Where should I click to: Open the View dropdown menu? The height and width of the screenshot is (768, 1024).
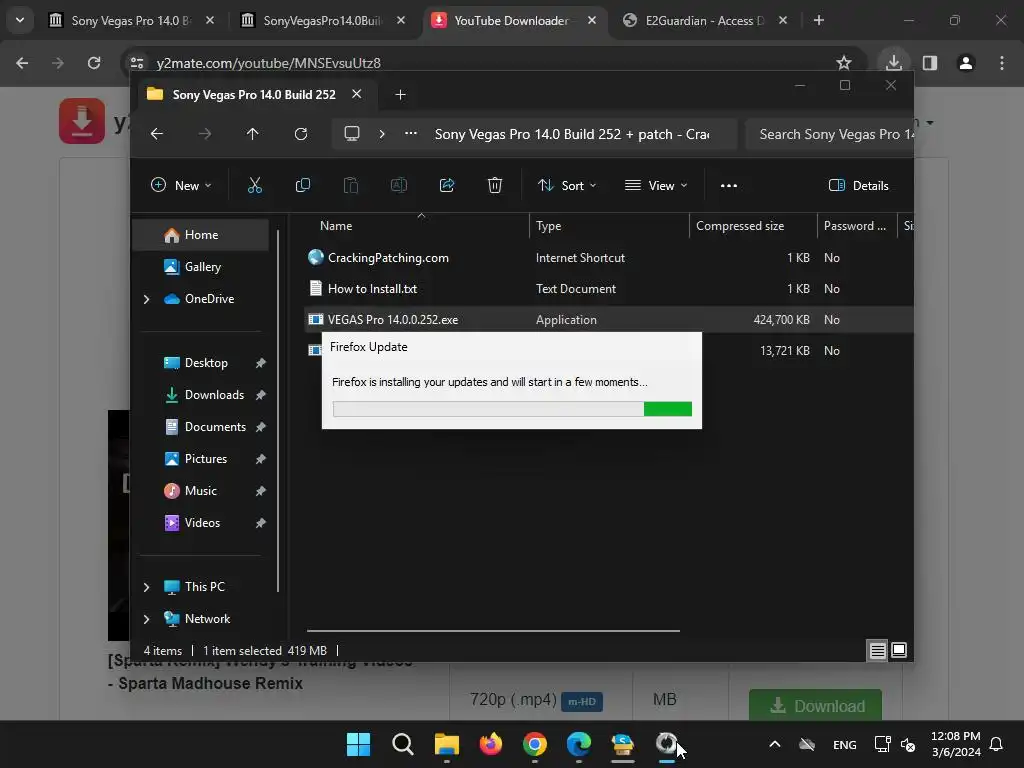656,185
